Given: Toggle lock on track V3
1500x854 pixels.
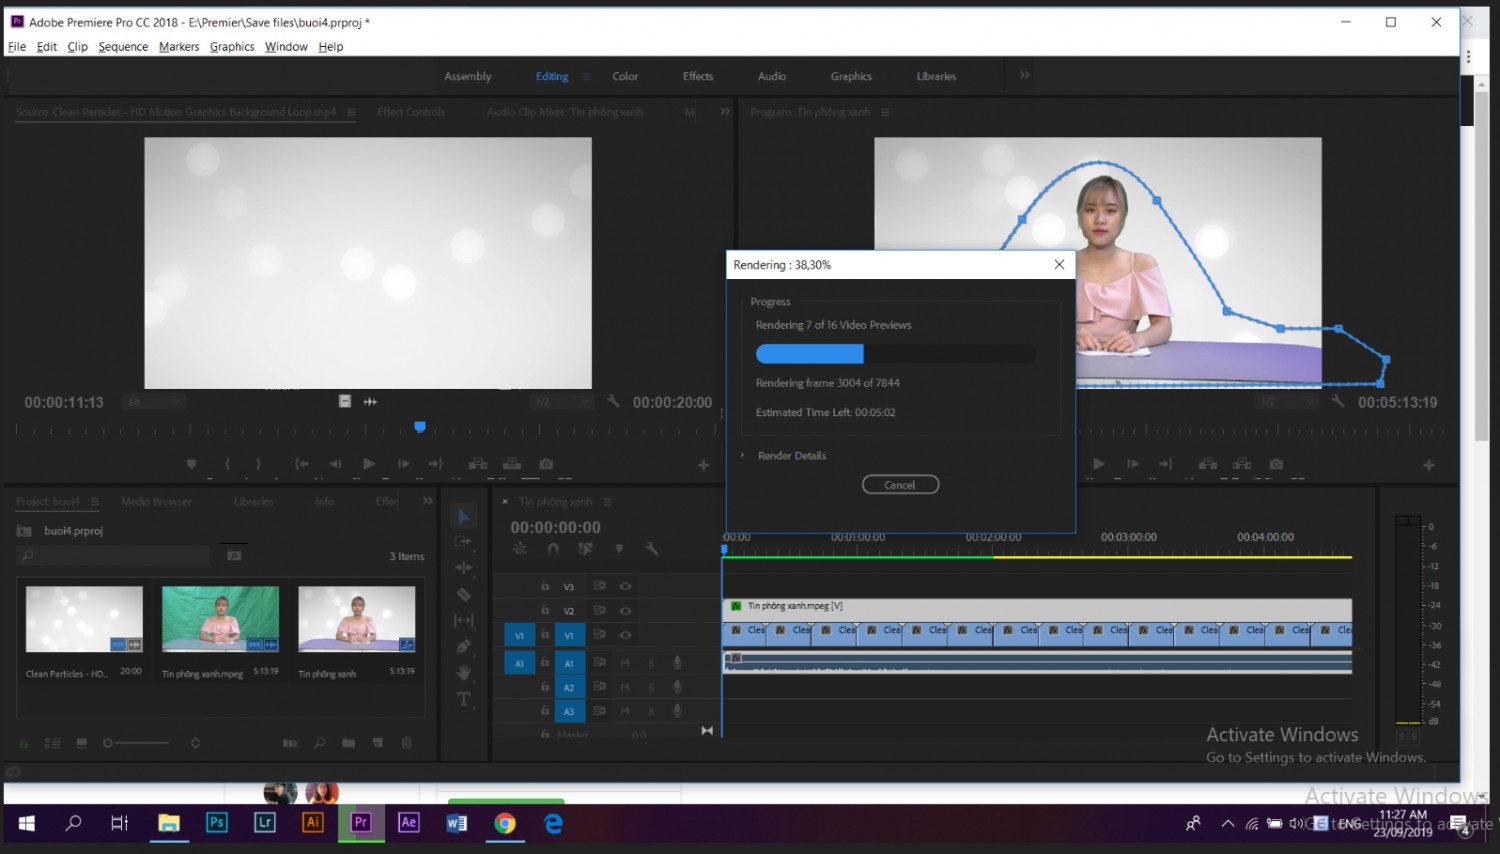Looking at the screenshot, I should coord(545,586).
